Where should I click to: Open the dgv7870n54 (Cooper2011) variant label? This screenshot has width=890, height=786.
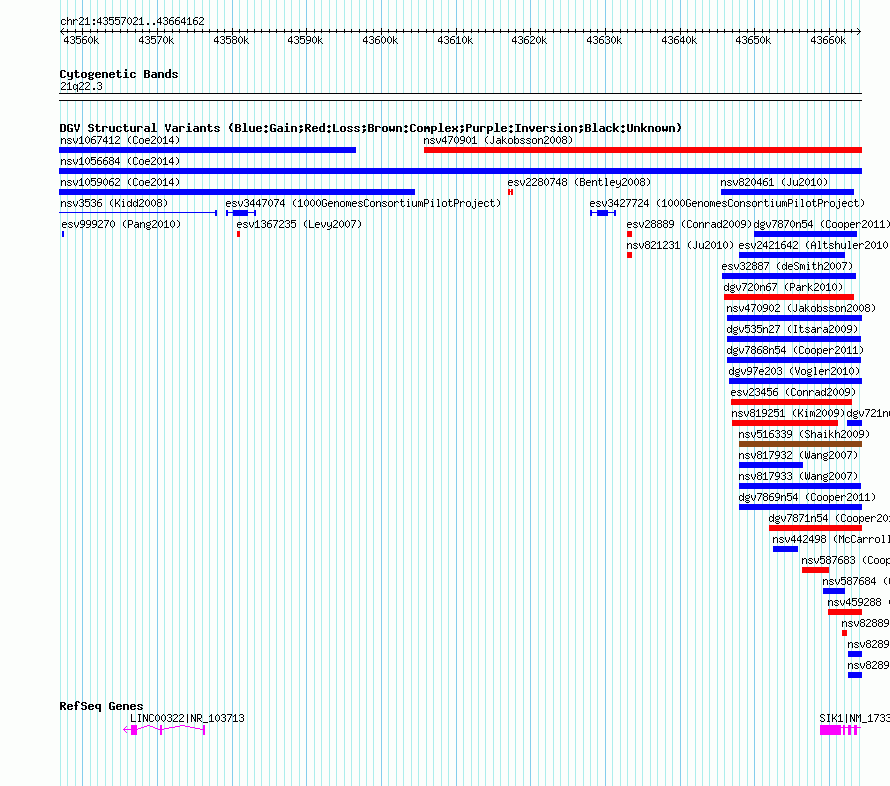pos(821,224)
